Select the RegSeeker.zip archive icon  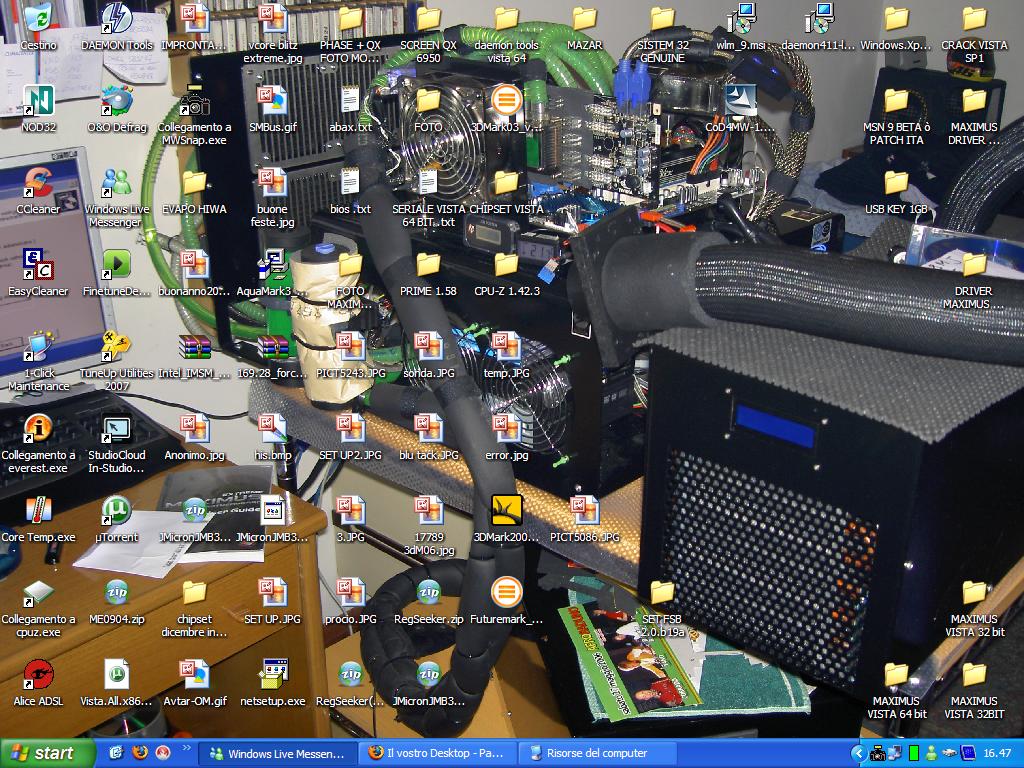(x=428, y=592)
